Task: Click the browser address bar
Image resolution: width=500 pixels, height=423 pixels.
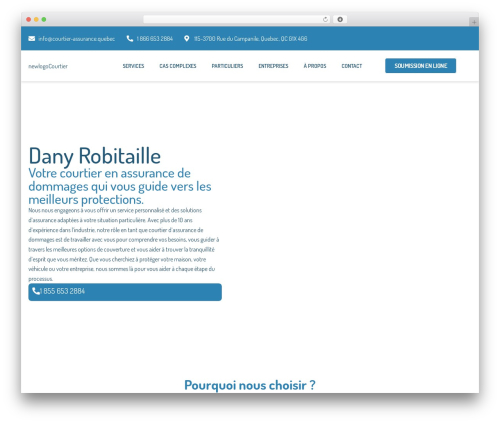Action: 237,19
